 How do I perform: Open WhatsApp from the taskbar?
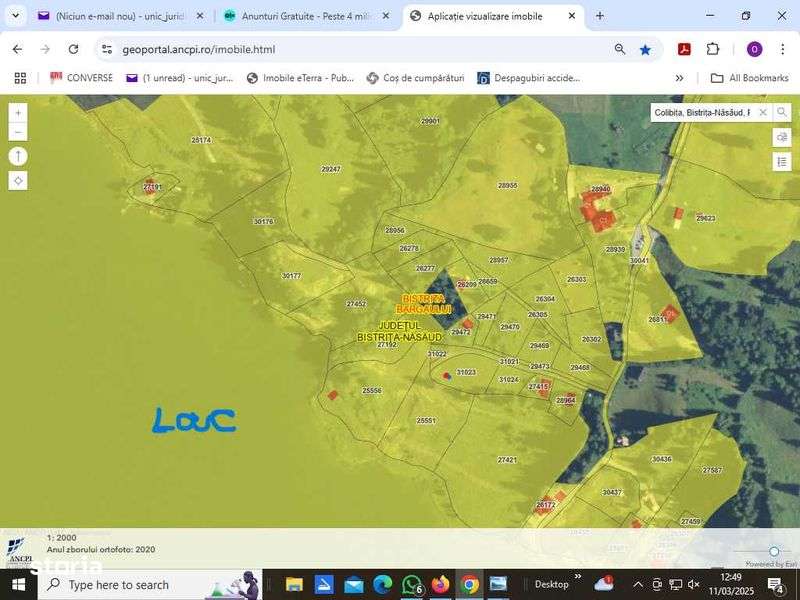coord(412,585)
